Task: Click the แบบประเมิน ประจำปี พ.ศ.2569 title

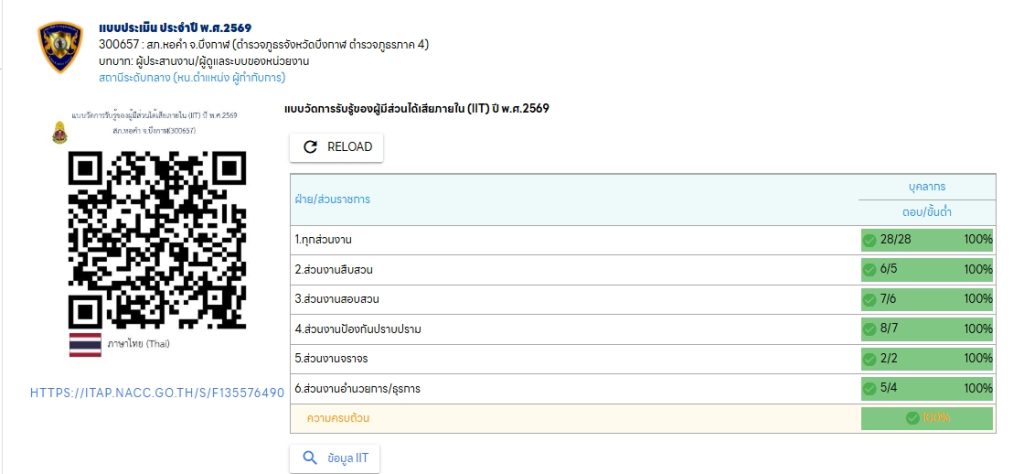Action: coord(175,28)
